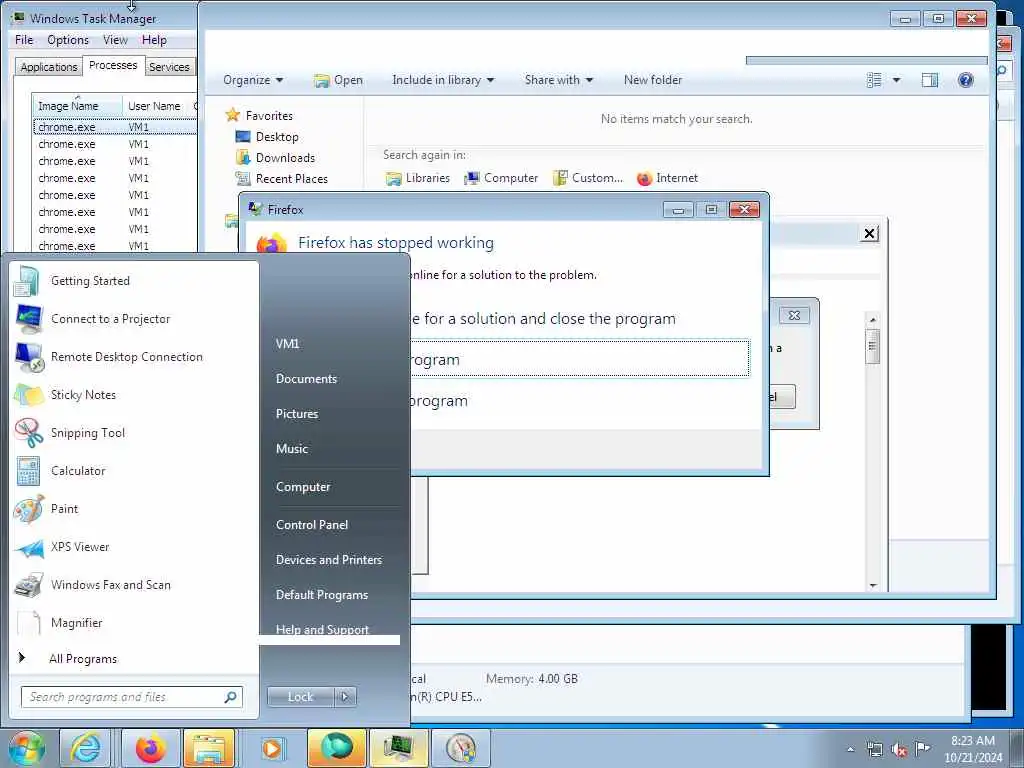1024x768 pixels.
Task: Expand Include in library dropdown
Action: [443, 80]
